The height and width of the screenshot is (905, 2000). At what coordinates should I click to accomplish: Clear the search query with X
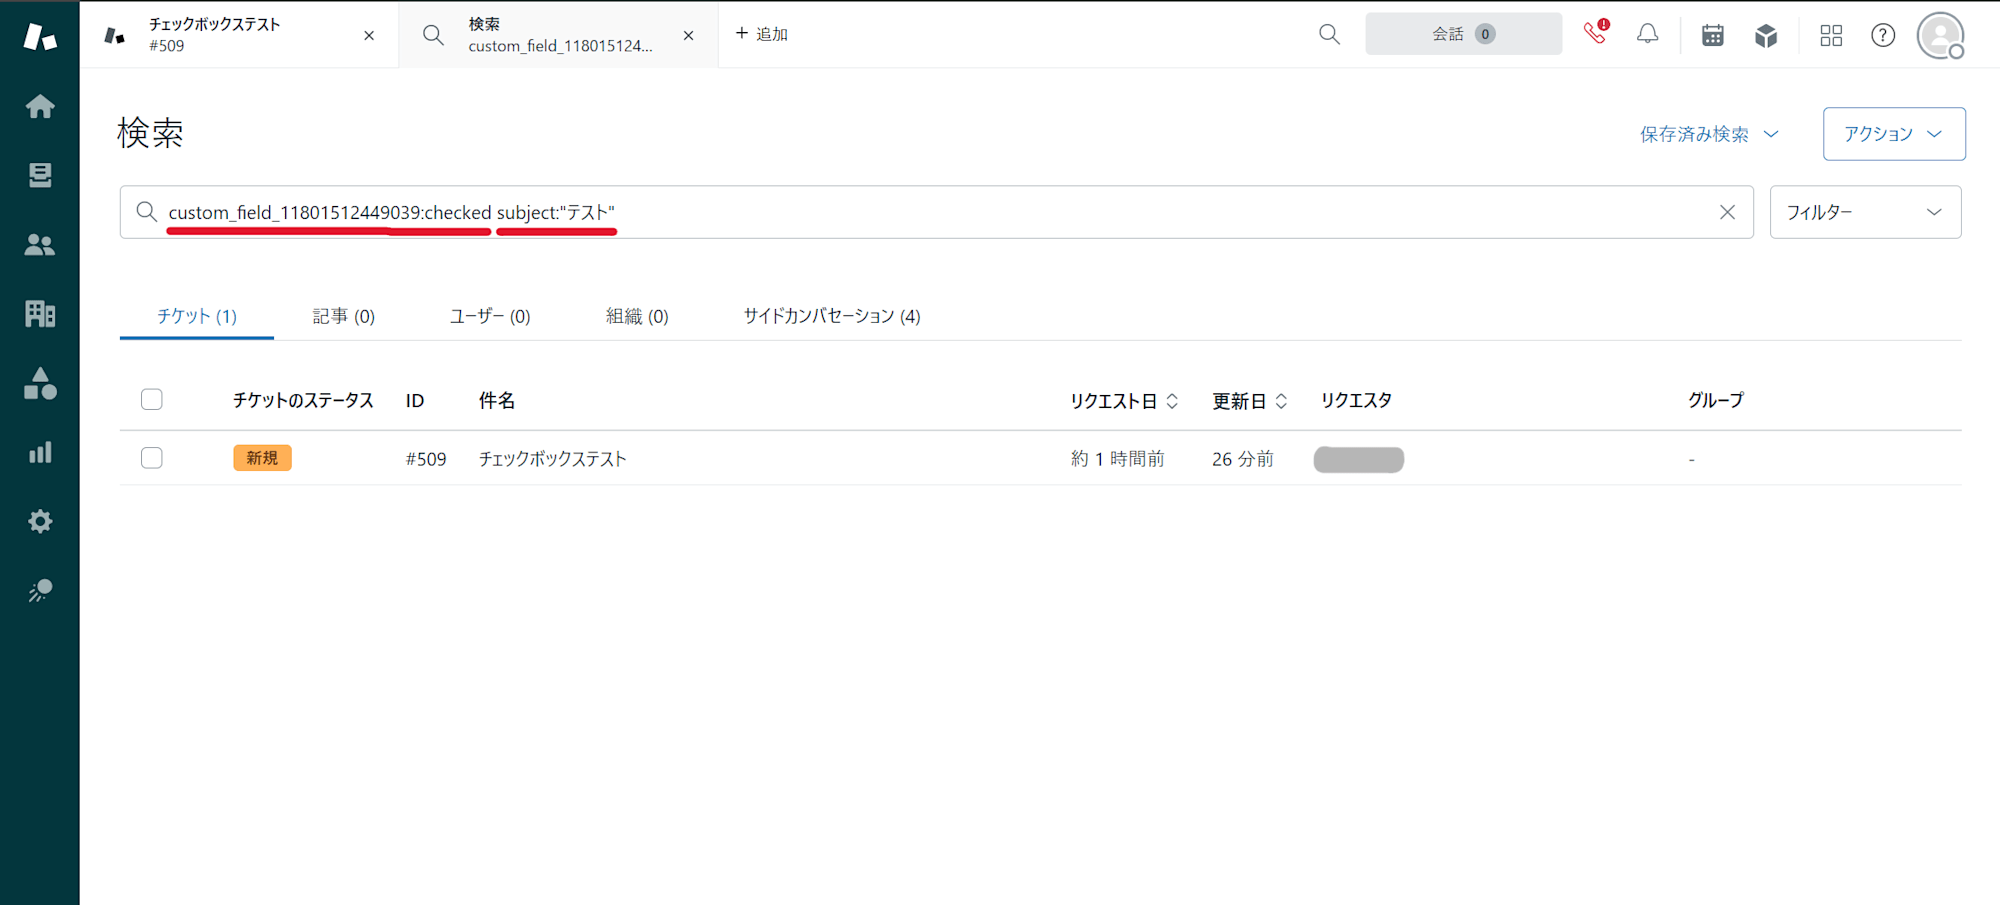[1727, 212]
